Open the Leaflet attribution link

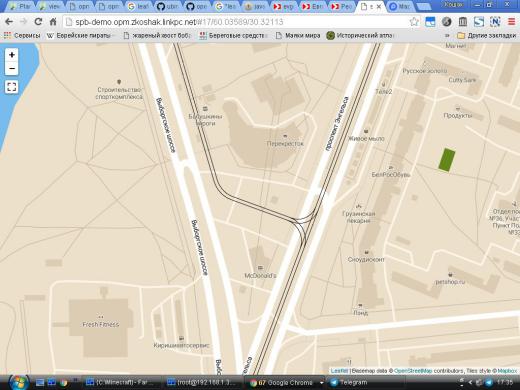(339, 371)
